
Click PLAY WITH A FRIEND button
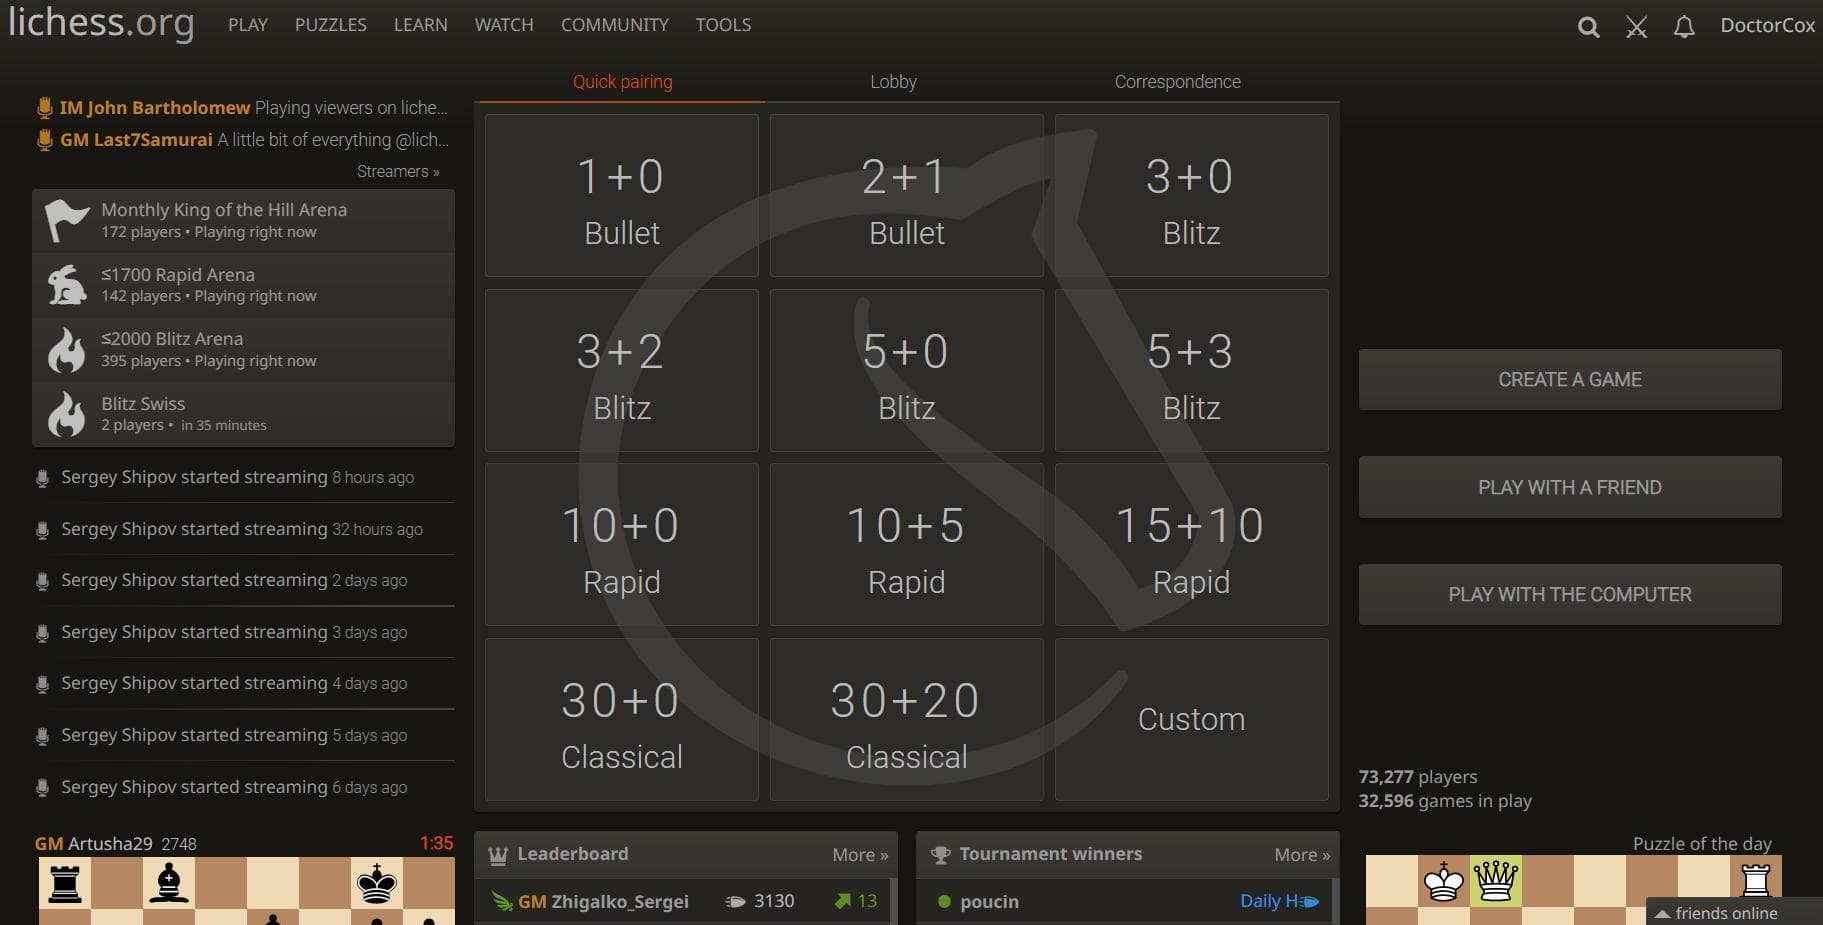coord(1570,487)
